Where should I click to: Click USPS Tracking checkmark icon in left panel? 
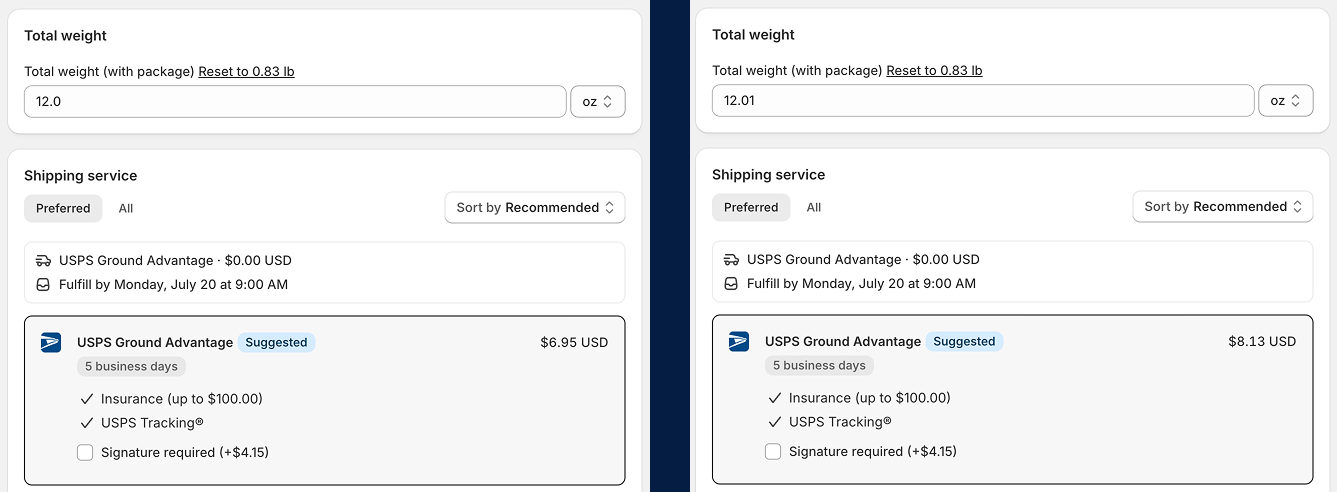[x=87, y=423]
